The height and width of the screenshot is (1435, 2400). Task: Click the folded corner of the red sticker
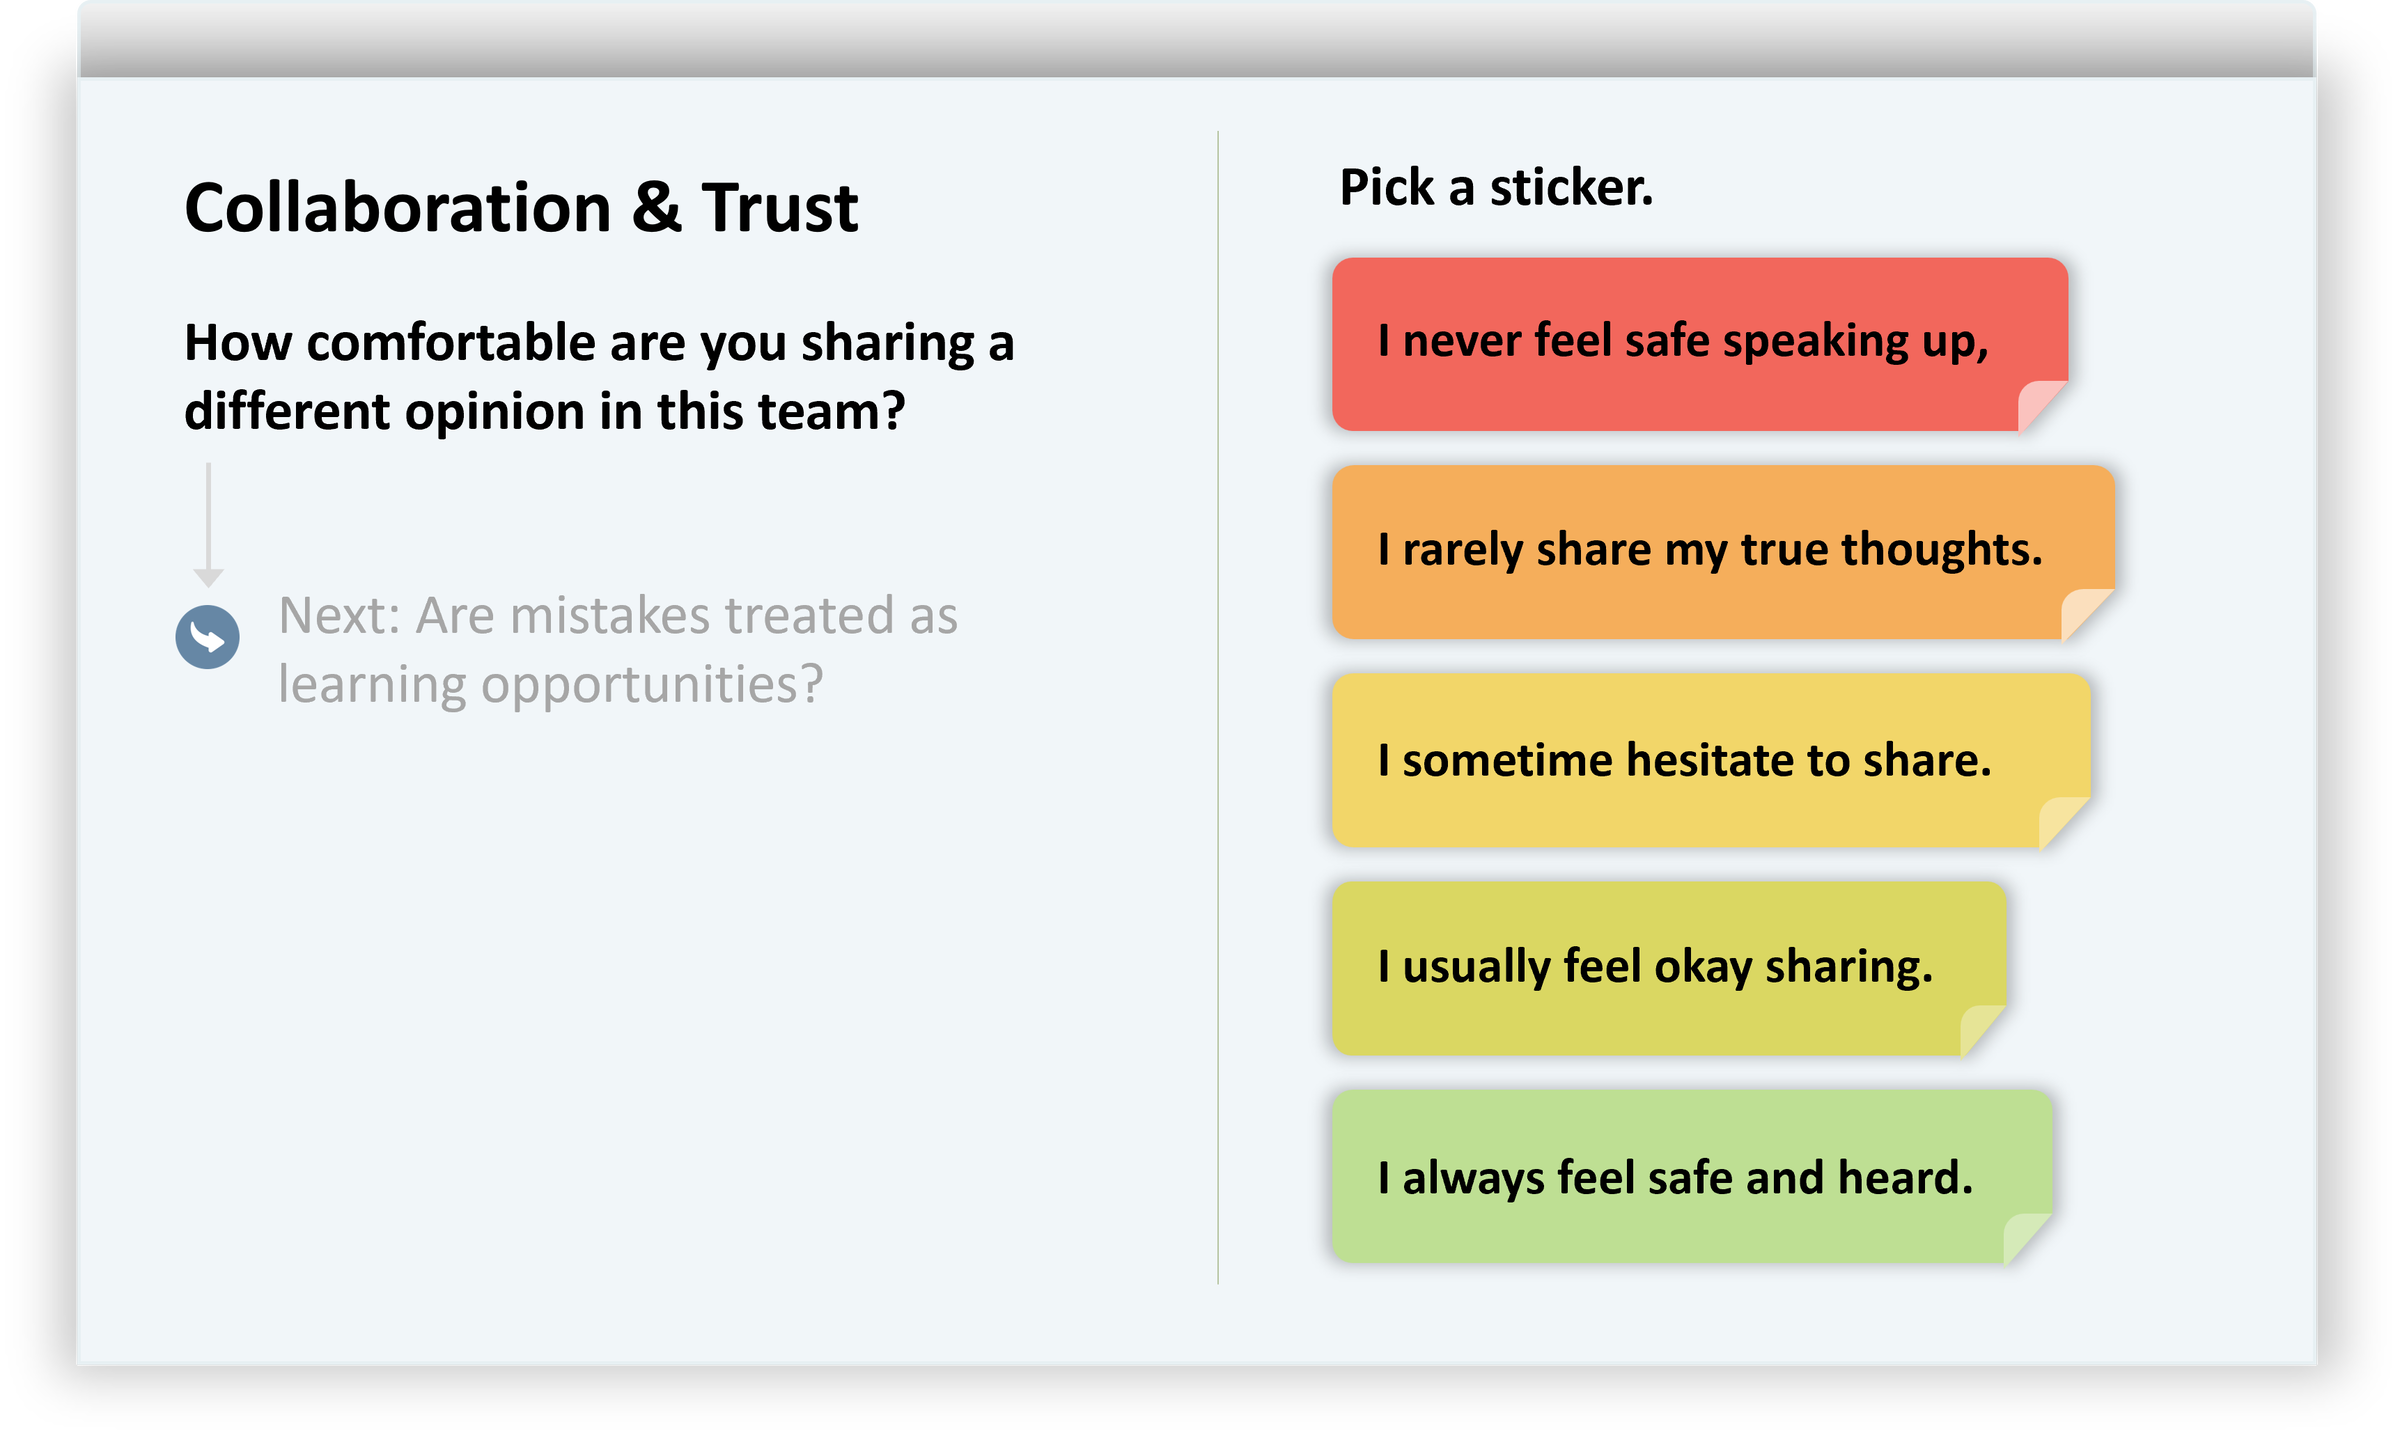point(2036,401)
